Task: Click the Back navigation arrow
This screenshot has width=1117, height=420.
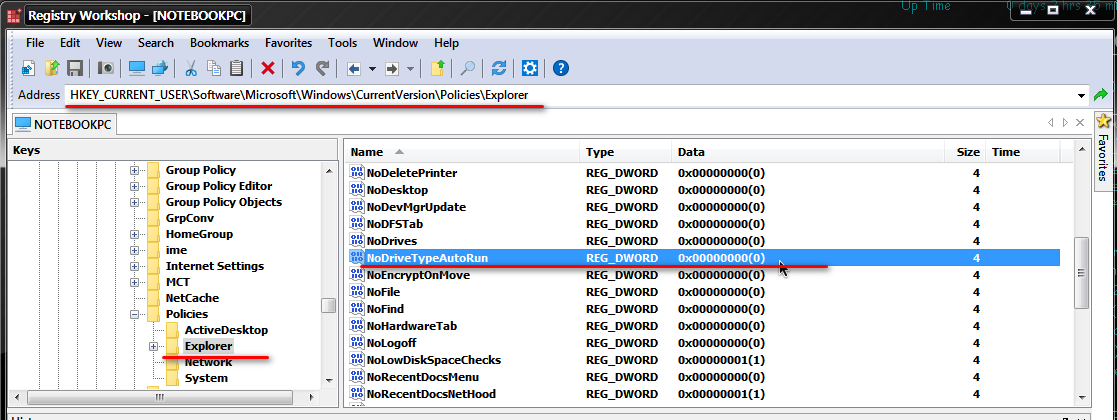Action: [354, 69]
